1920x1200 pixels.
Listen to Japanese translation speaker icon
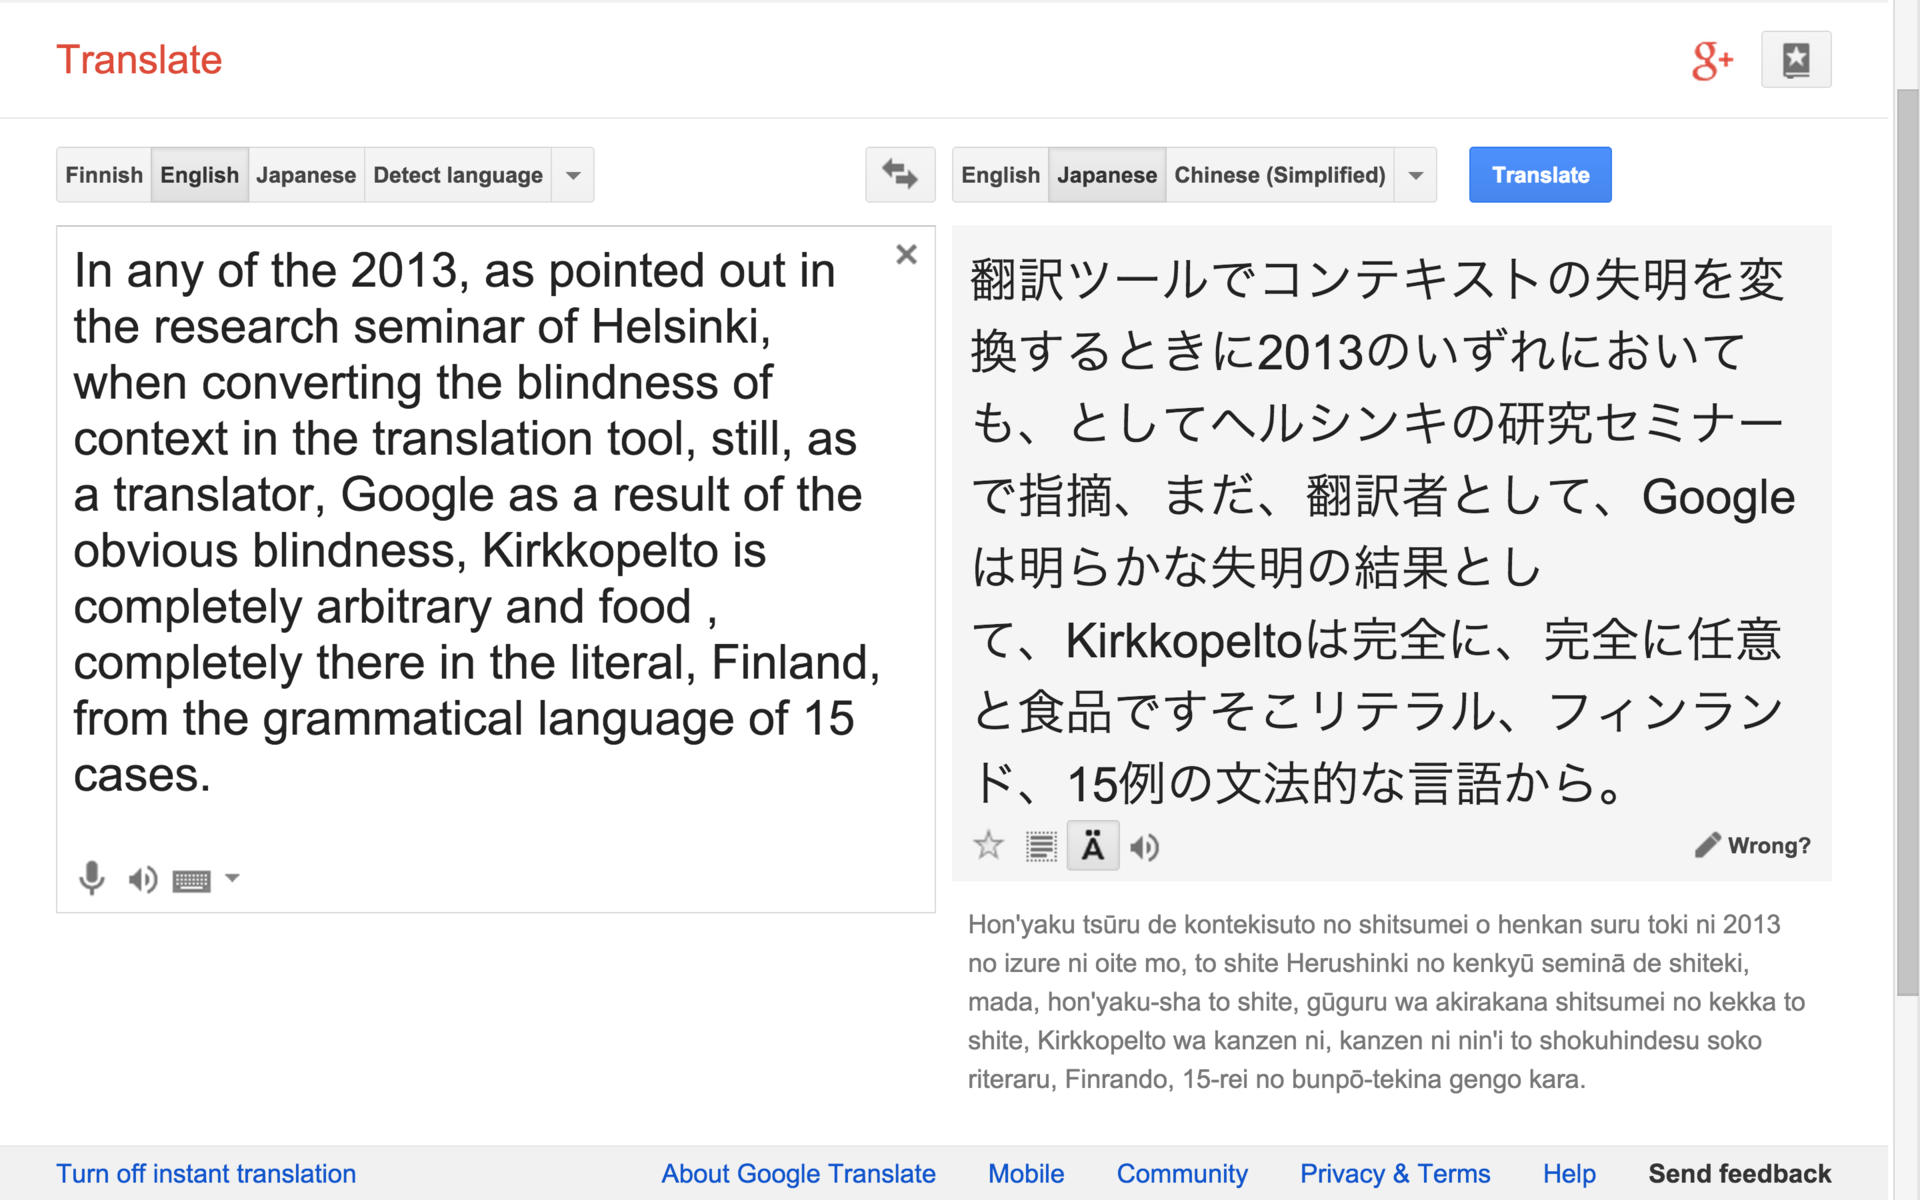(x=1144, y=848)
